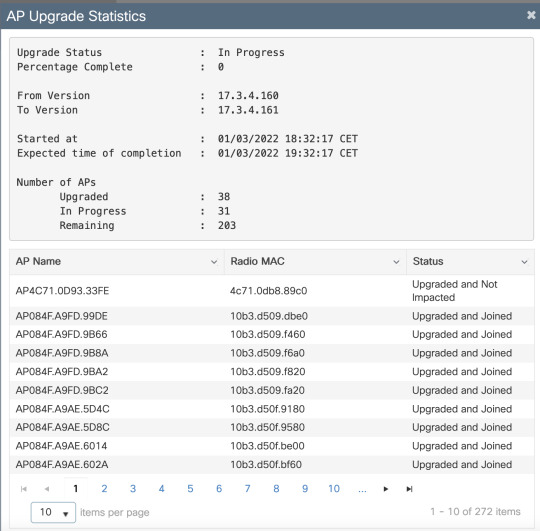The width and height of the screenshot is (540, 531).
Task: Click Radio MAC 10b3.d50f.be00
Action: pos(267,446)
